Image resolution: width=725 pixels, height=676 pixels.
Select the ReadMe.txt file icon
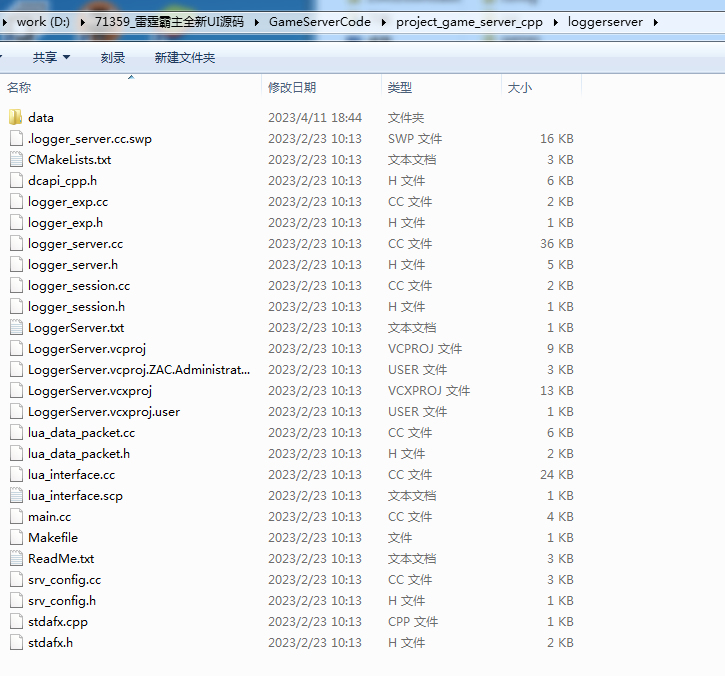(15, 559)
